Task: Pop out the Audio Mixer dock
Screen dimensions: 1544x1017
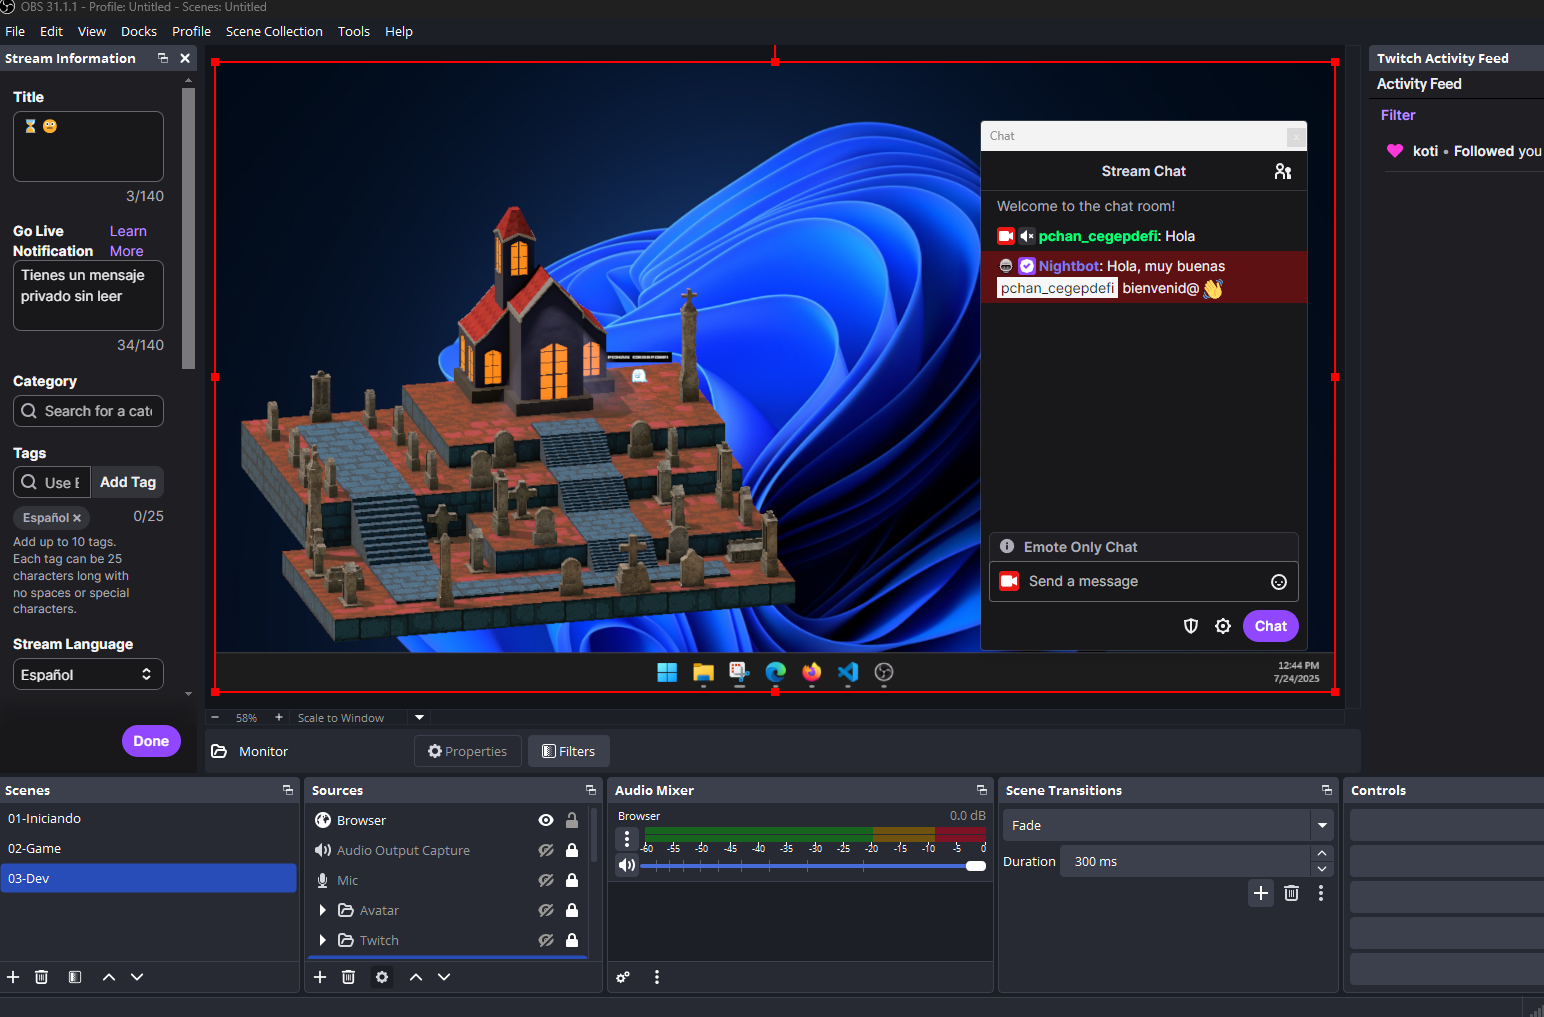Action: [982, 790]
